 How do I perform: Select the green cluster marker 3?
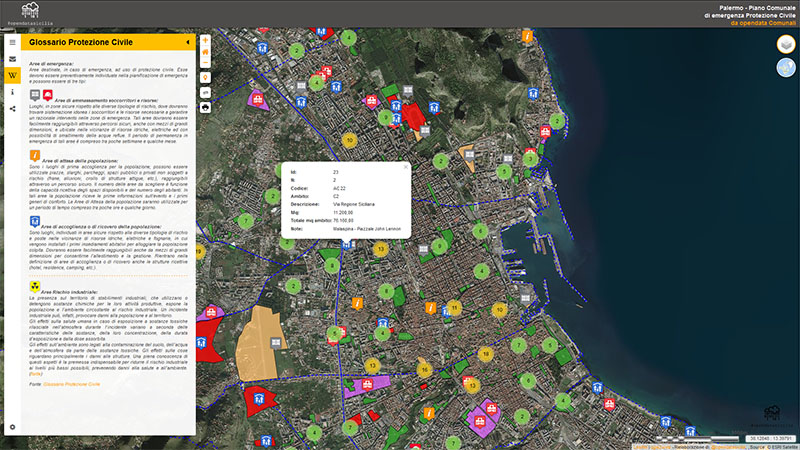pyautogui.click(x=530, y=159)
